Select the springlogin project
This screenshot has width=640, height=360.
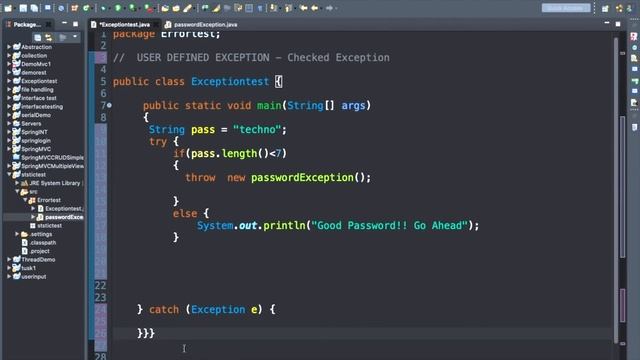(36, 140)
